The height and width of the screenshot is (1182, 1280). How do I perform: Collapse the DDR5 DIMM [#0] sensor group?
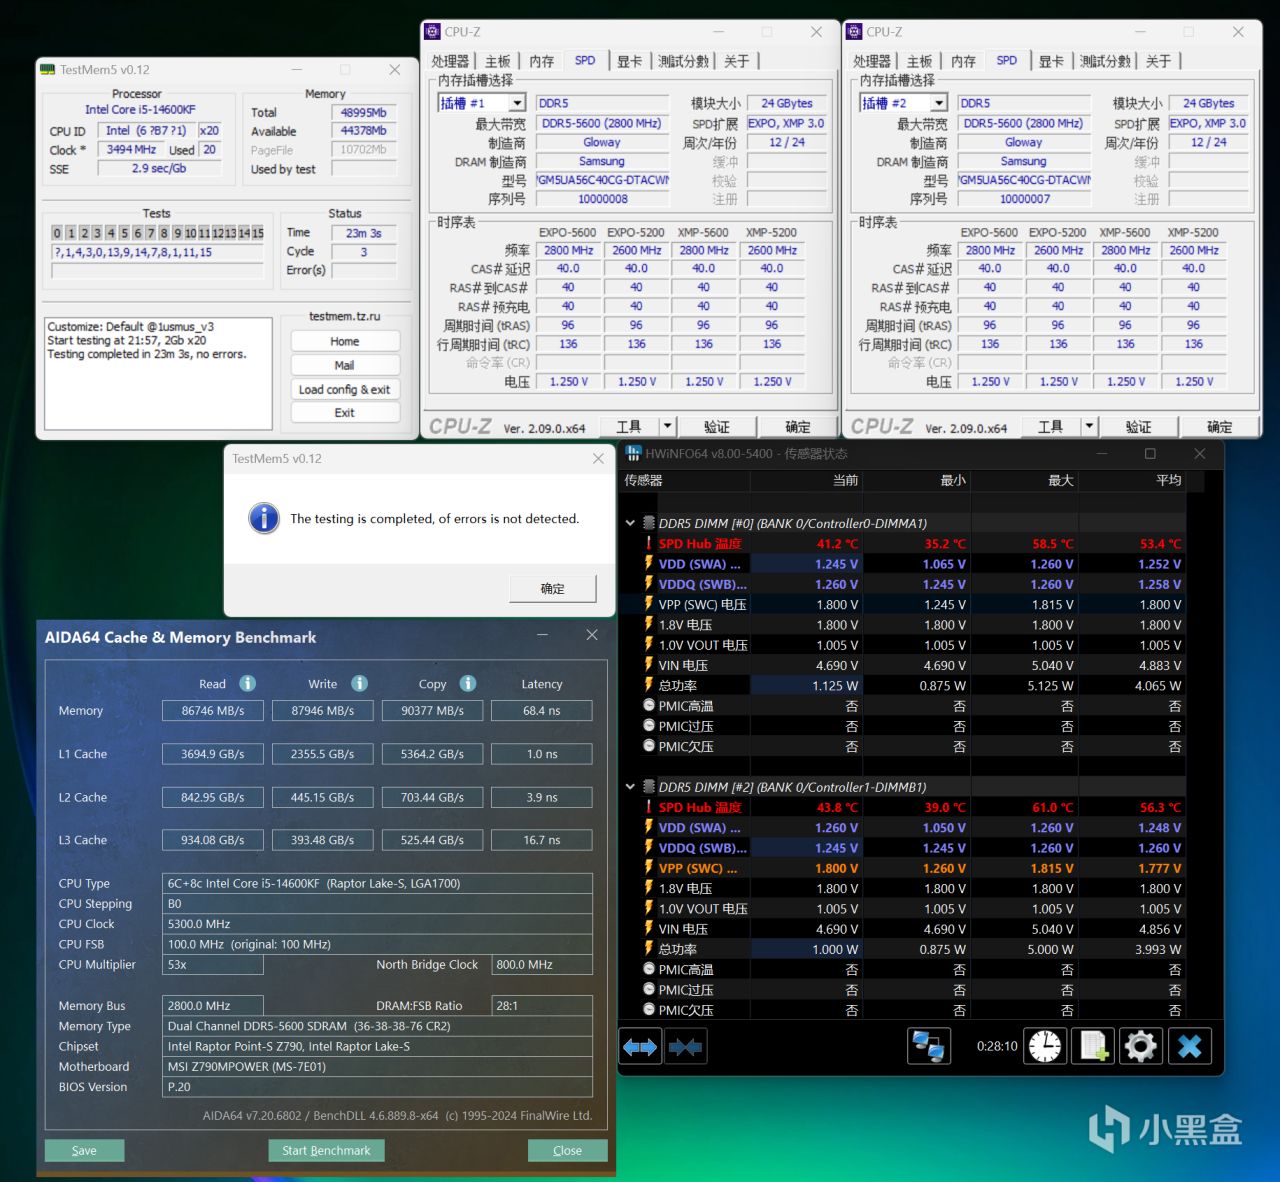point(630,523)
